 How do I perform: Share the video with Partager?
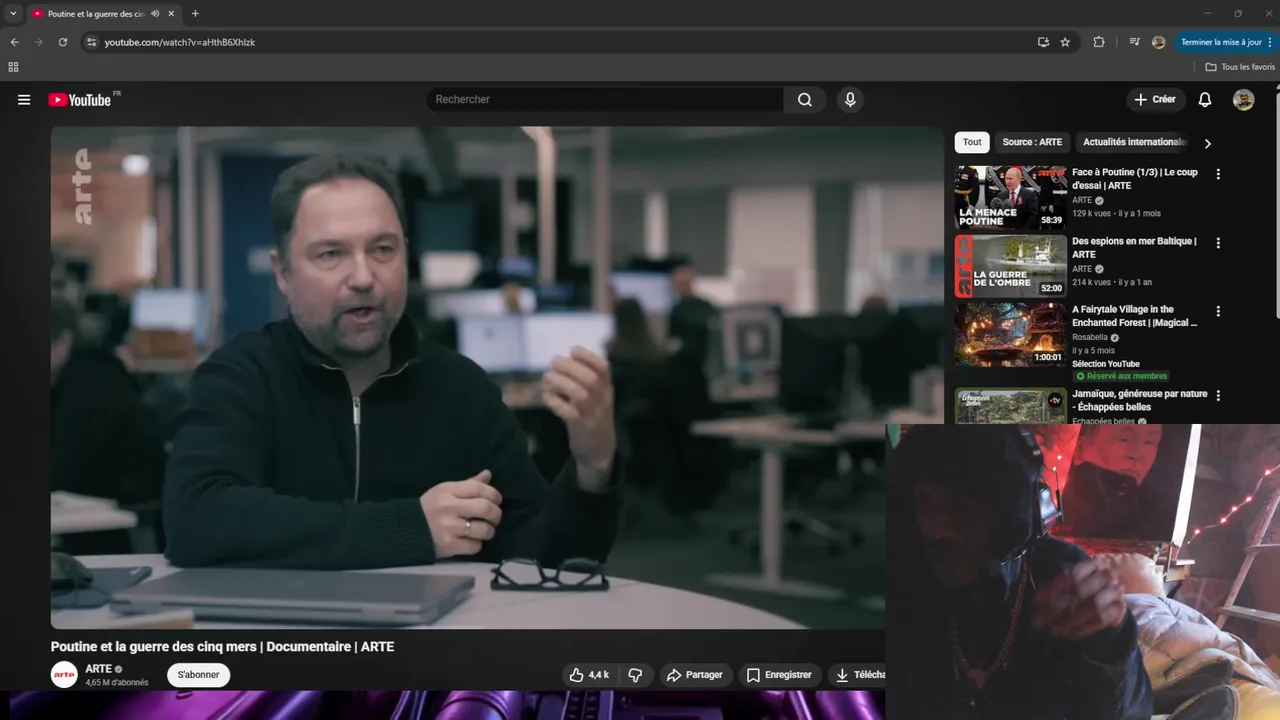pos(694,675)
